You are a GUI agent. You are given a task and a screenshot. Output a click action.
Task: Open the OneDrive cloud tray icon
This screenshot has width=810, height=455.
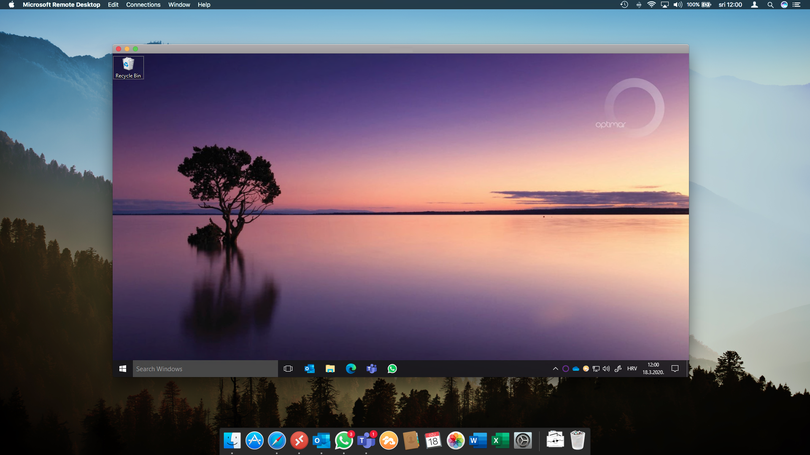(x=575, y=369)
